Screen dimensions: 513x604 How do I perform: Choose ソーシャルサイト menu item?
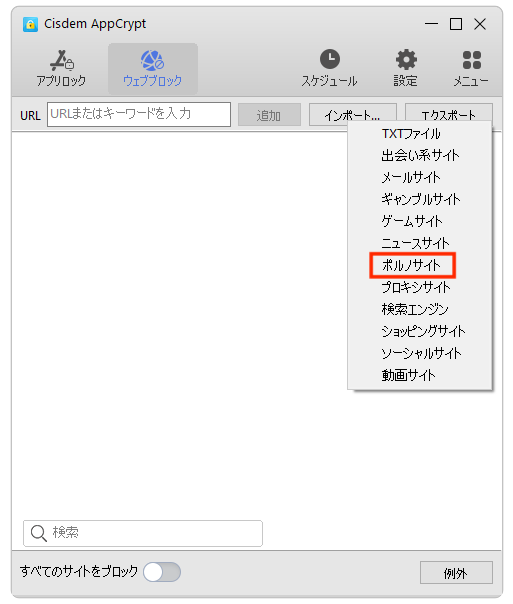click(419, 353)
